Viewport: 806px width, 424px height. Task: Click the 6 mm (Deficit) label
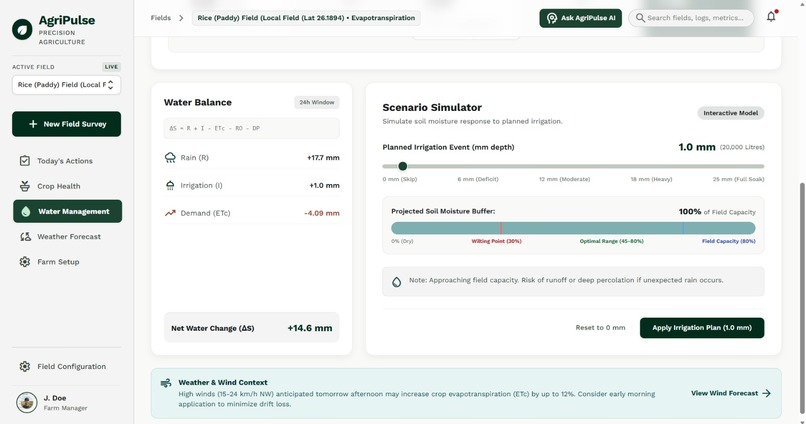coord(478,179)
